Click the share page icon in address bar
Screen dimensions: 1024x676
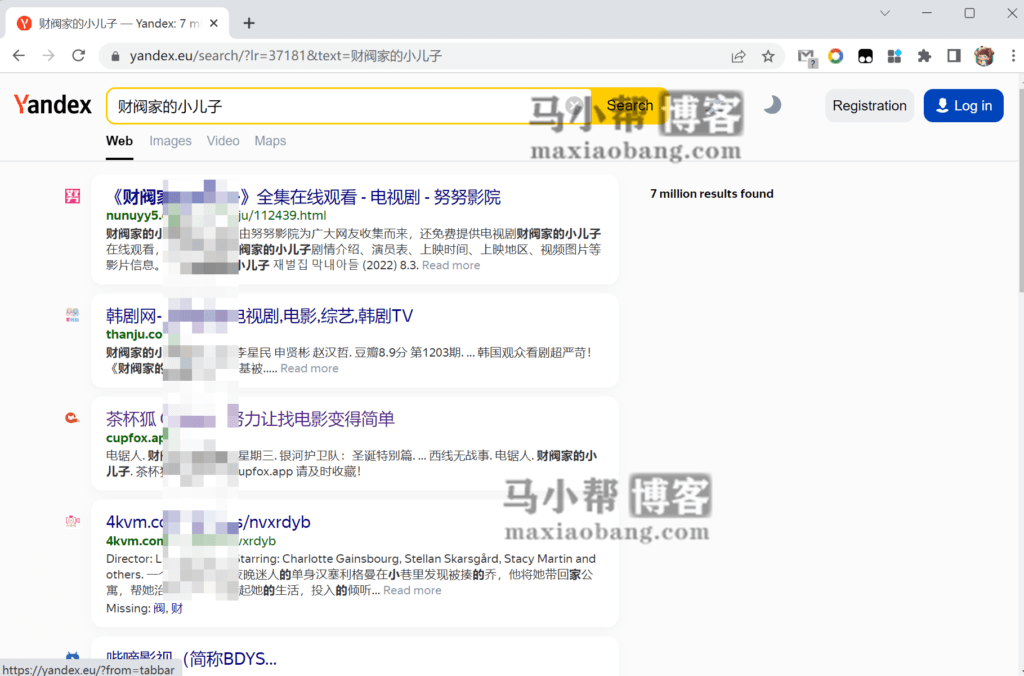pyautogui.click(x=738, y=56)
